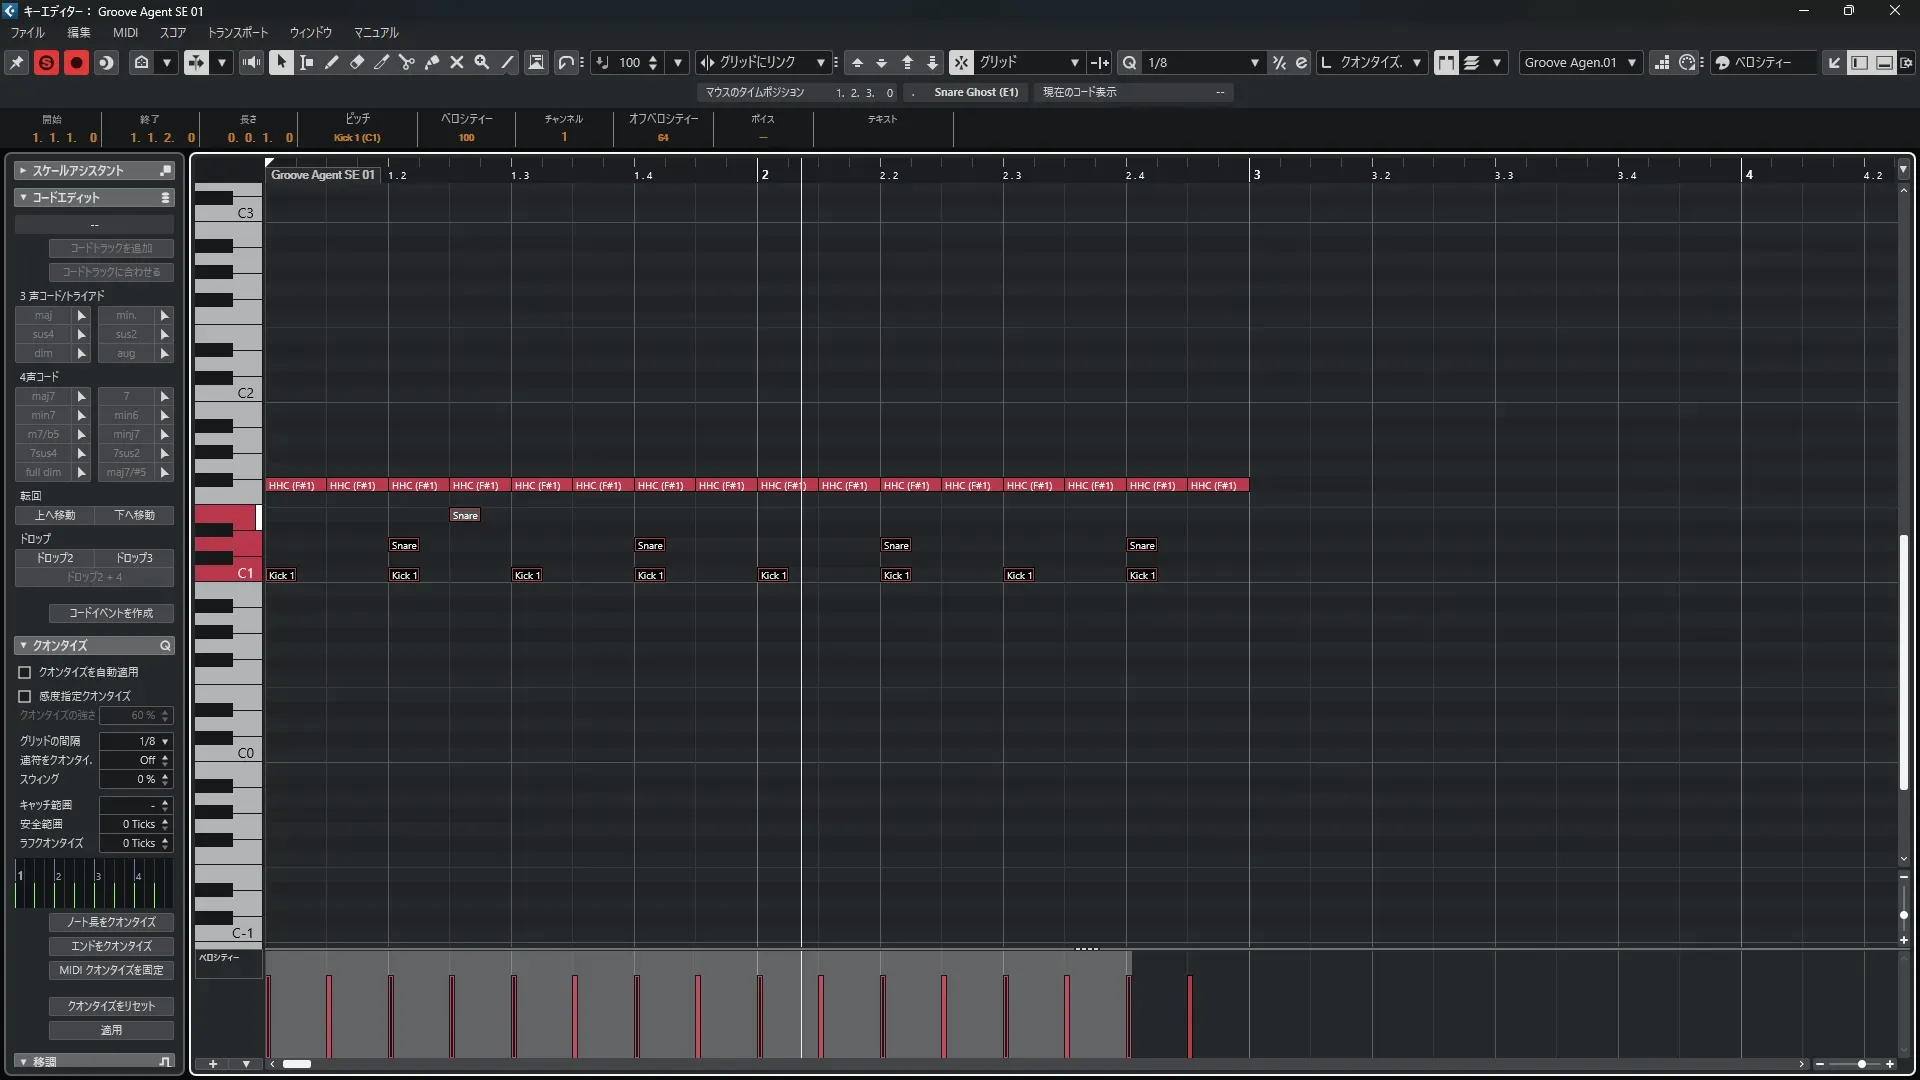Click the クオンタイズをリセット button
The width and height of the screenshot is (1920, 1080).
tap(111, 1006)
